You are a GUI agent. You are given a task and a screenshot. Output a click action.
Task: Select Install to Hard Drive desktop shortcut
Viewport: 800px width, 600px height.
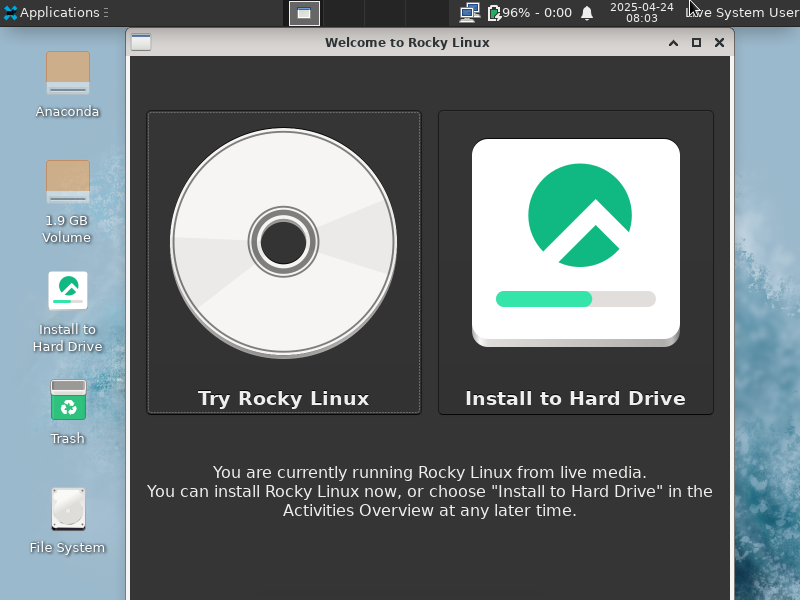pos(67,312)
